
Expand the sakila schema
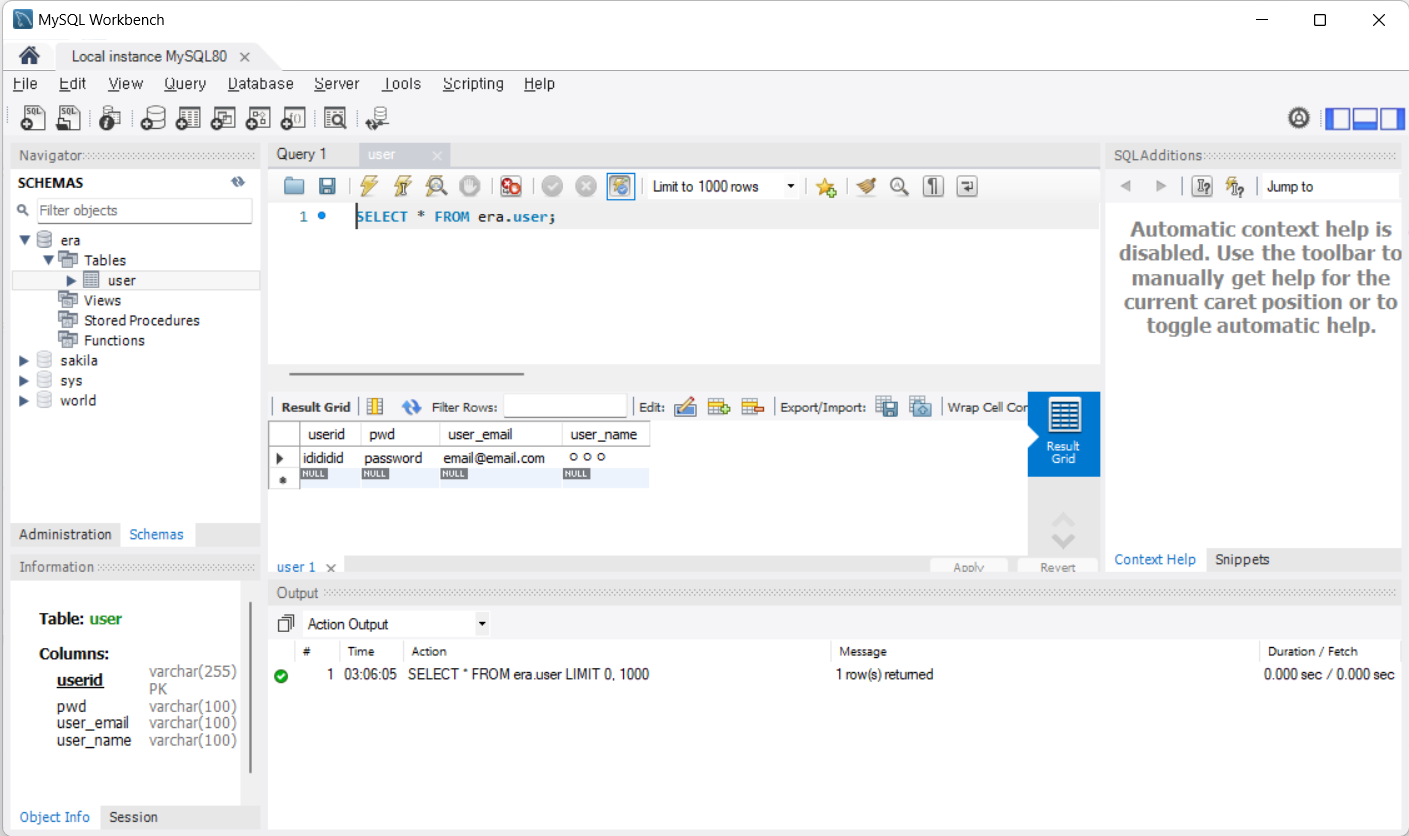point(25,360)
